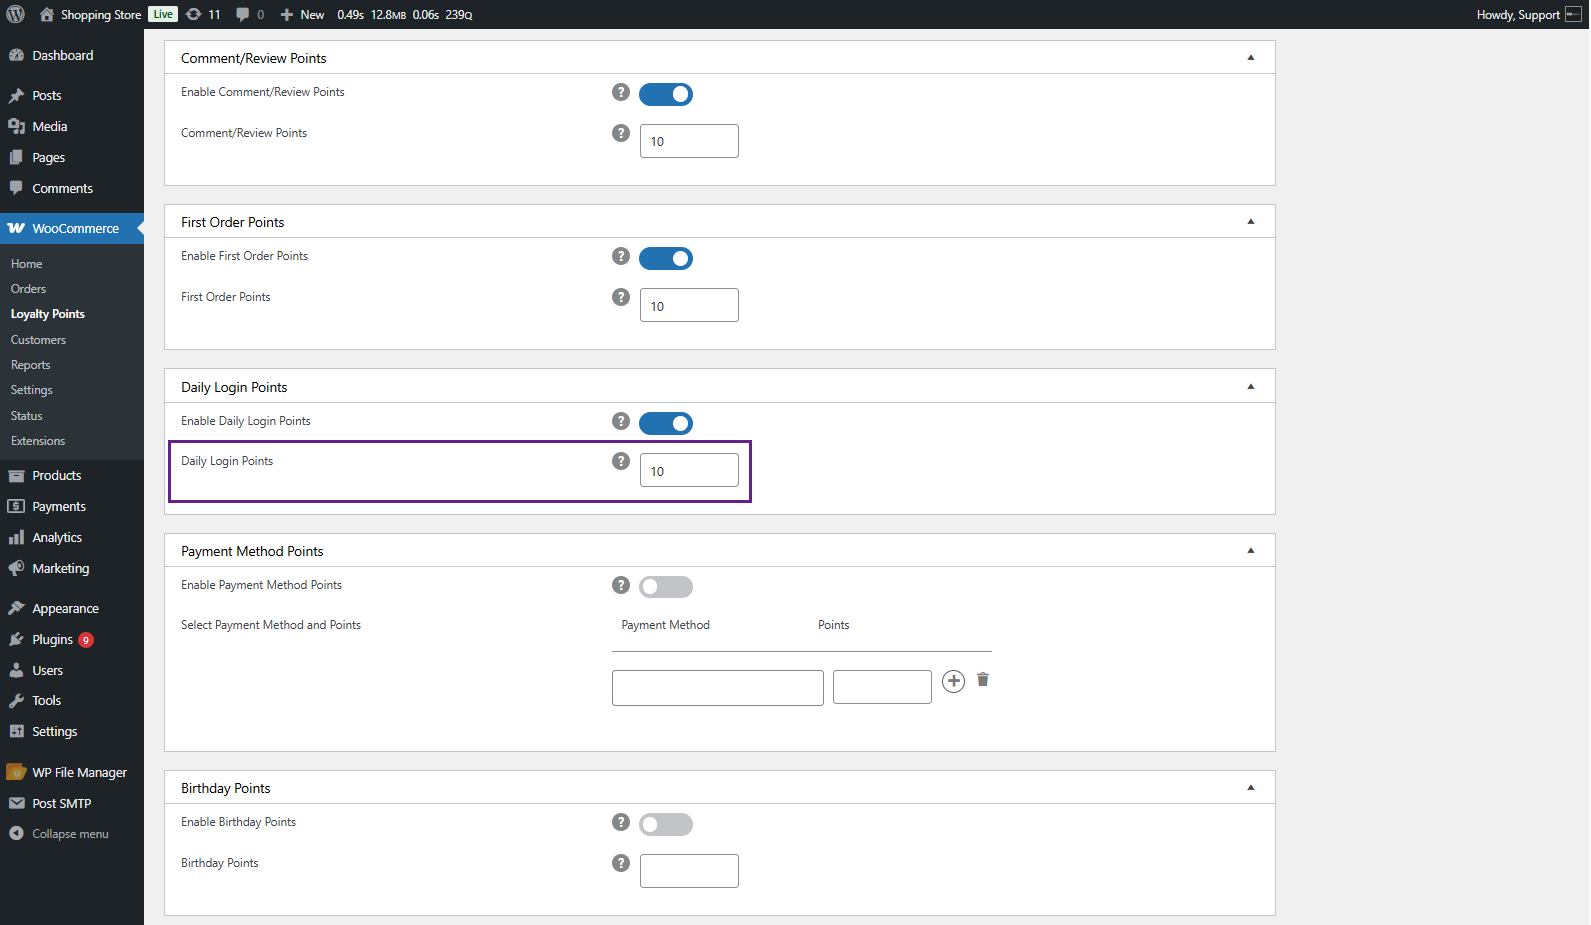The width and height of the screenshot is (1591, 925).
Task: Open the Products menu
Action: coord(56,476)
